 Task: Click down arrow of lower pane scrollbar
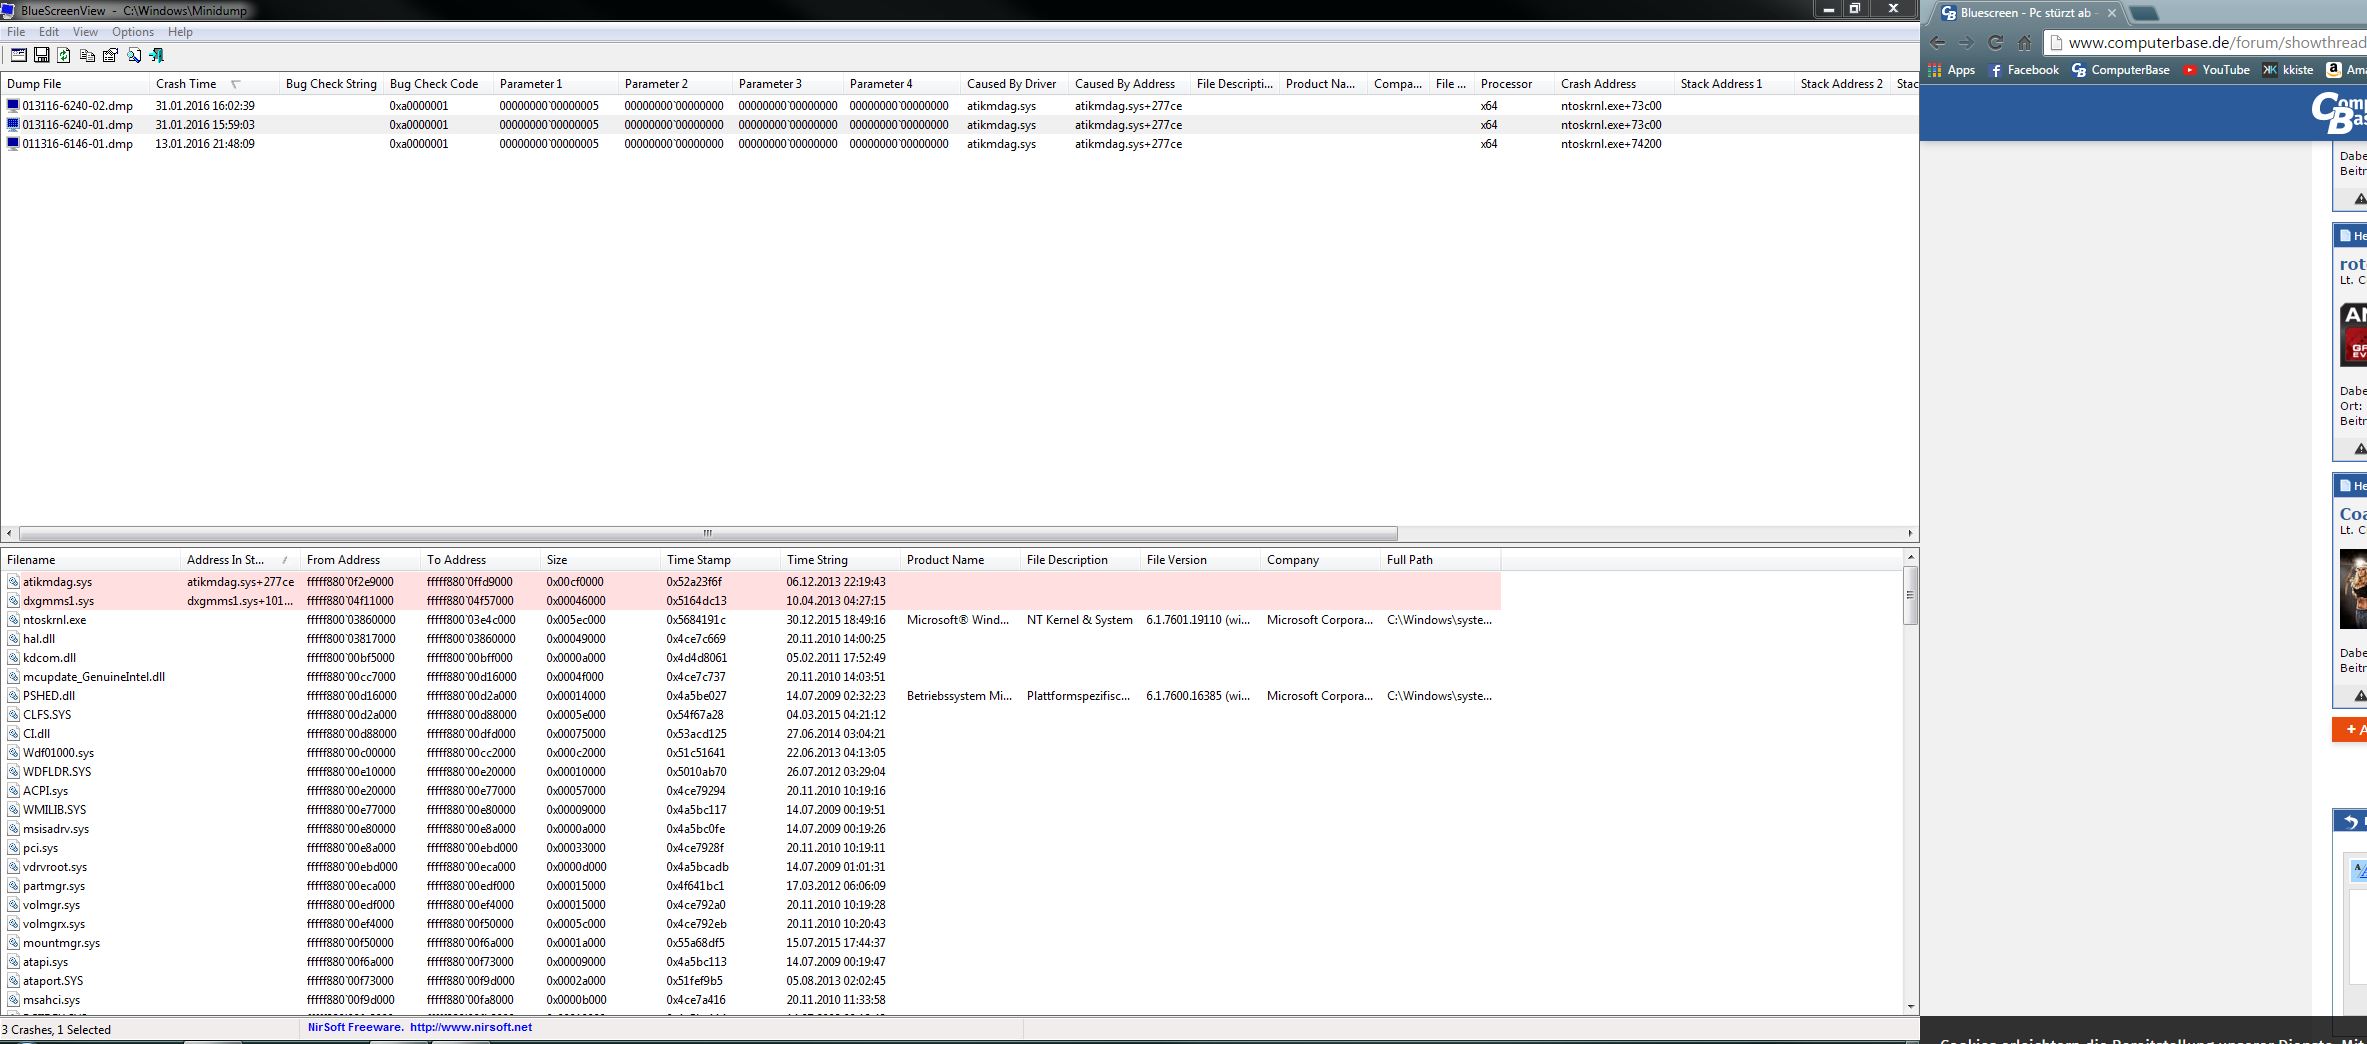pos(1910,1007)
